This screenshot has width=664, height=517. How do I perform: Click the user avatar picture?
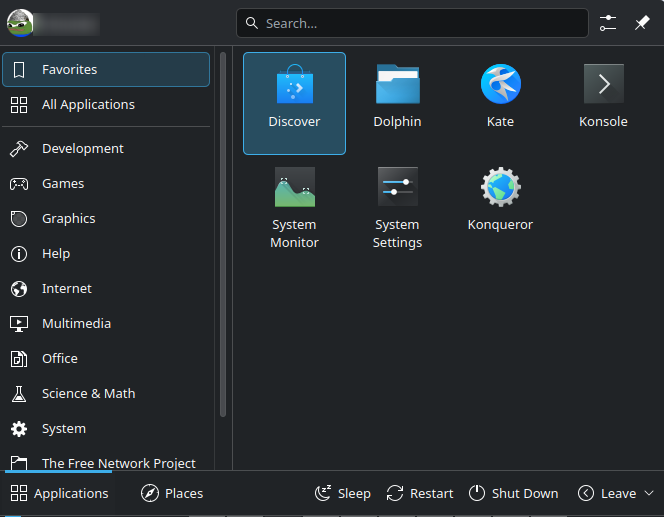(19, 23)
